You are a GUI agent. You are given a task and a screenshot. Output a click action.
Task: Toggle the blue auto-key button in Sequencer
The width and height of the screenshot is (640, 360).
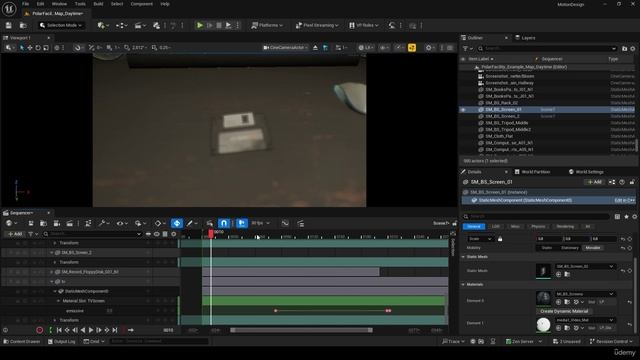pos(177,223)
